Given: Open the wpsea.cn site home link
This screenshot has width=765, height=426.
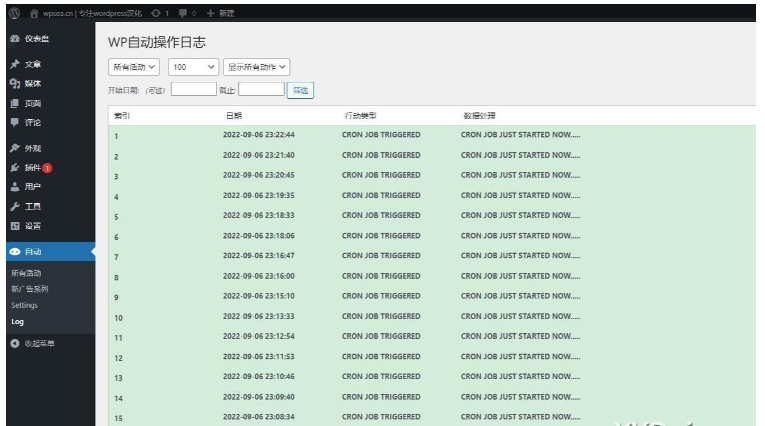Looking at the screenshot, I should pyautogui.click(x=84, y=11).
